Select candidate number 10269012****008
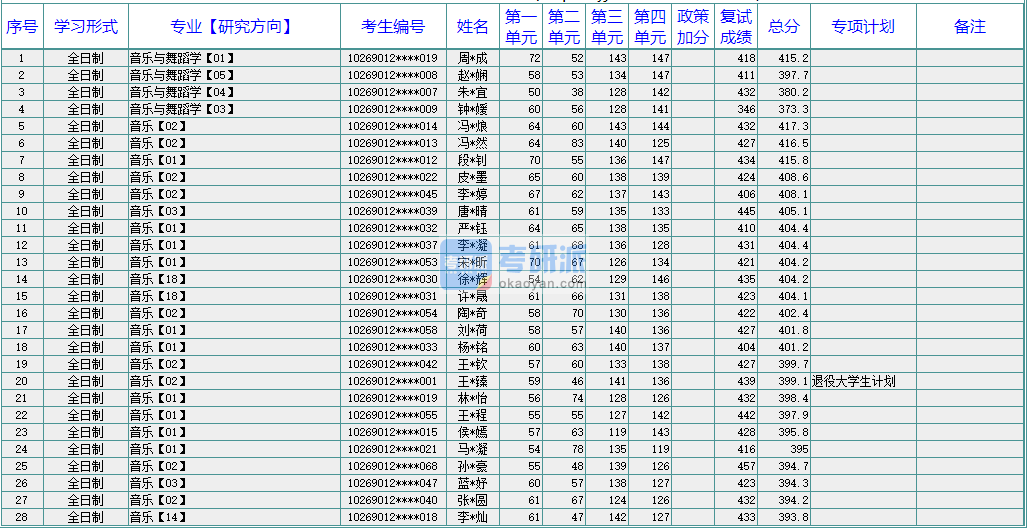Image resolution: width=1029 pixels, height=529 pixels. [392, 75]
